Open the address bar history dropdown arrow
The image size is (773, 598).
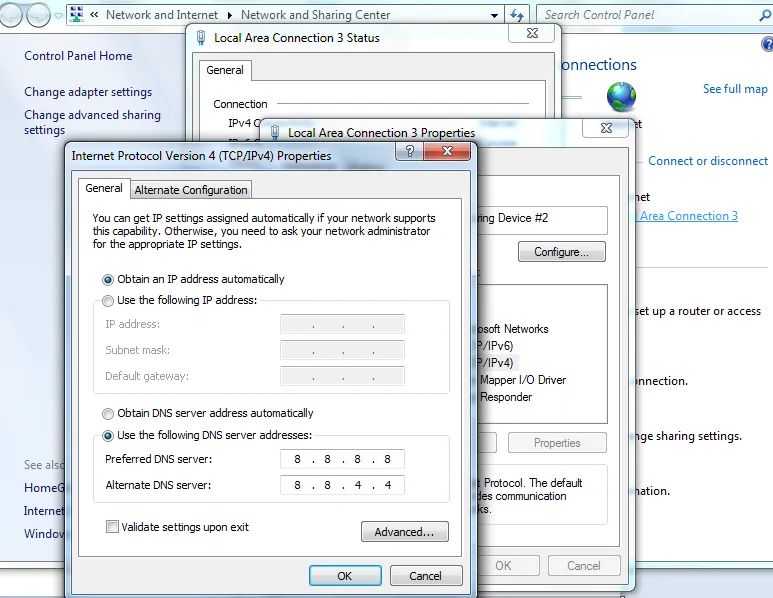495,15
